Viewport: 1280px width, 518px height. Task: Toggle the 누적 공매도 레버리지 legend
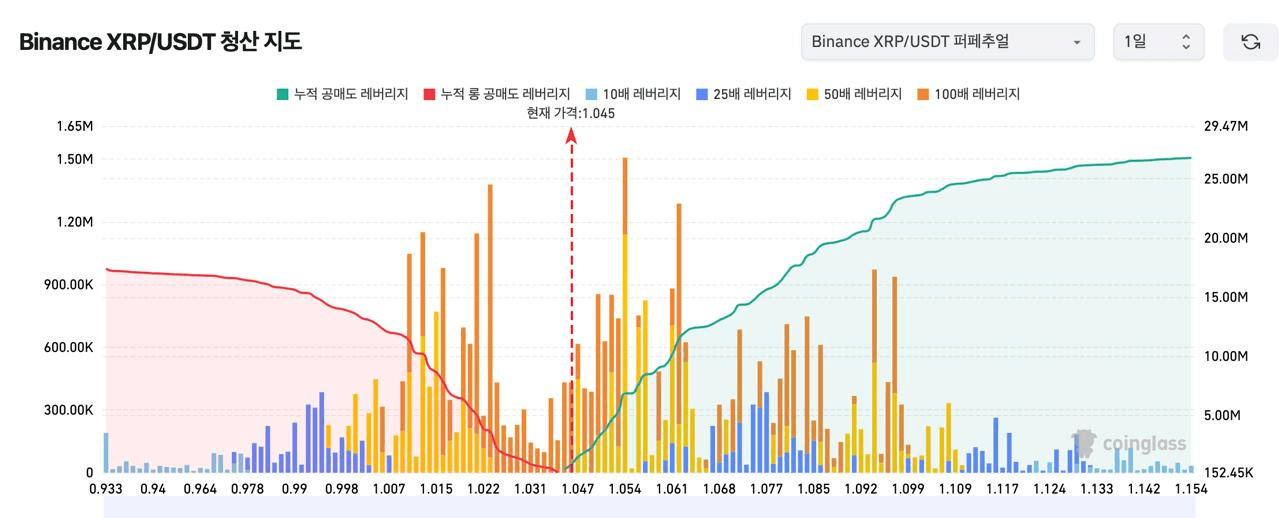click(342, 94)
